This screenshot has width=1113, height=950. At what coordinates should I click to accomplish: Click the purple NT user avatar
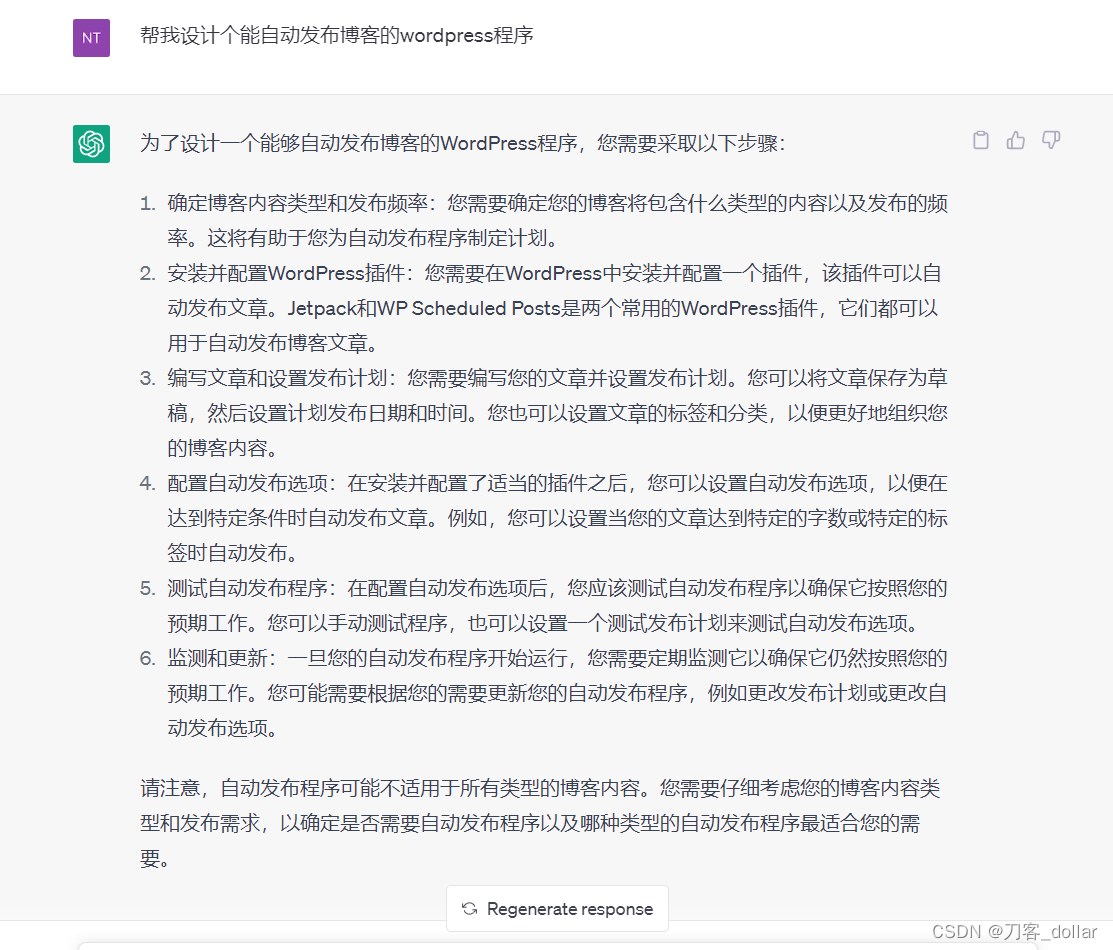(92, 38)
